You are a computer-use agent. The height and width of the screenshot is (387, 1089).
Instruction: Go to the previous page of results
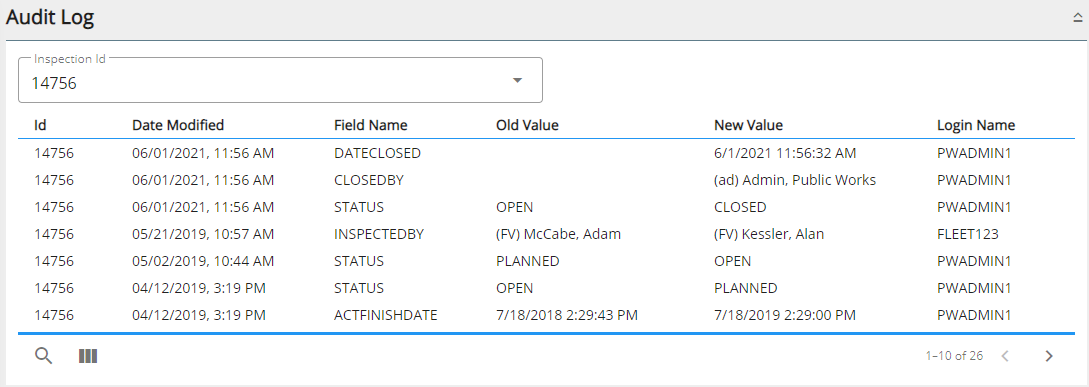pos(1005,356)
